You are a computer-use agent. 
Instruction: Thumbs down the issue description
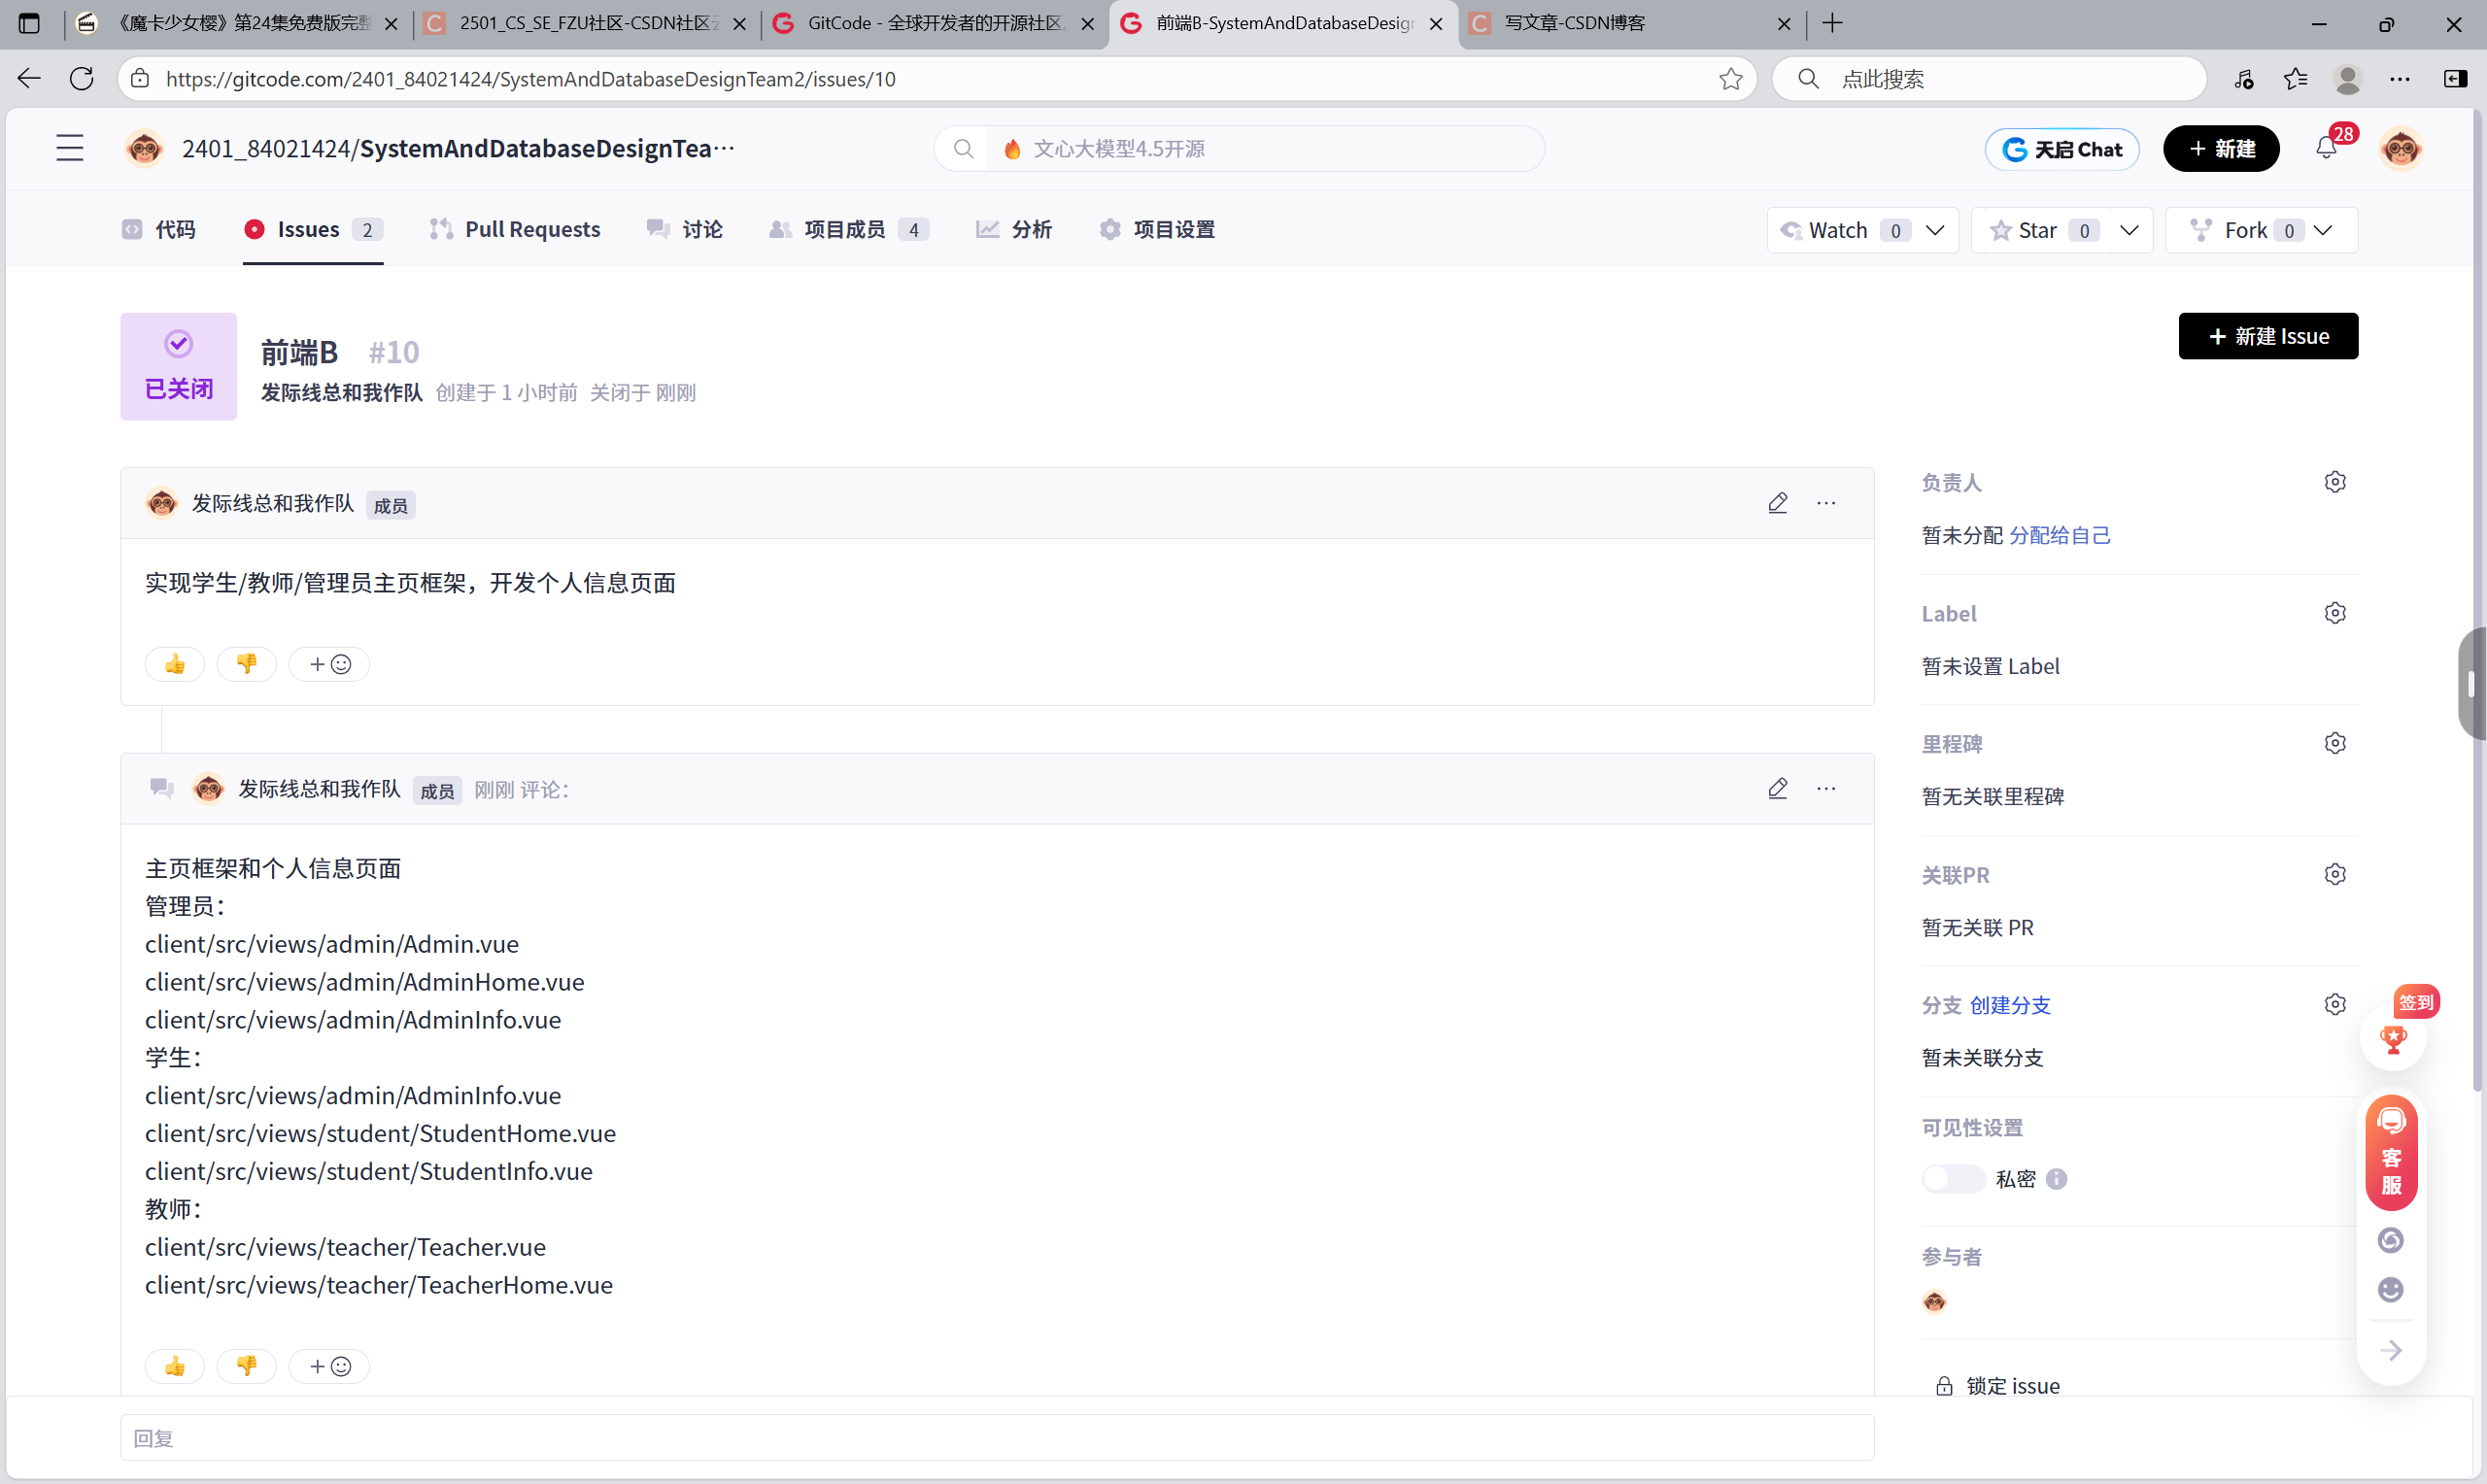point(247,664)
